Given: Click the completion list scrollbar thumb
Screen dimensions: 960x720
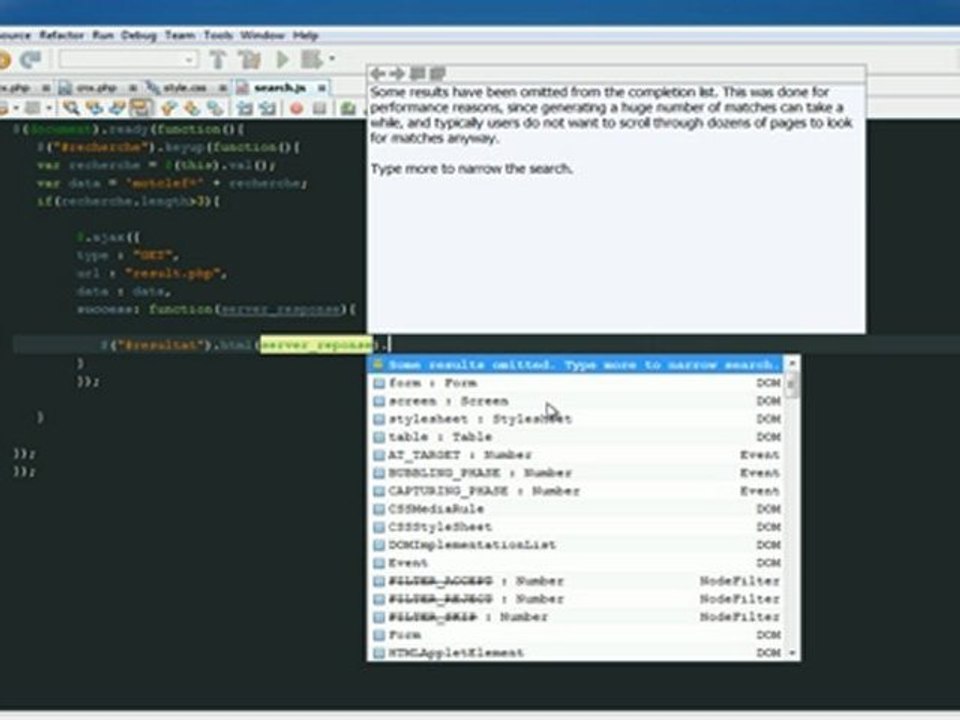Looking at the screenshot, I should 792,386.
